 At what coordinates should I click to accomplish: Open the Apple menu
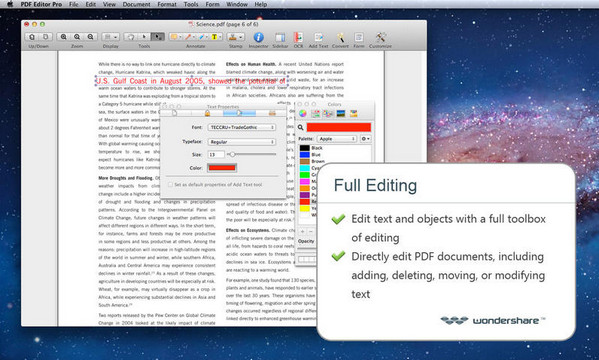tap(10, 4)
